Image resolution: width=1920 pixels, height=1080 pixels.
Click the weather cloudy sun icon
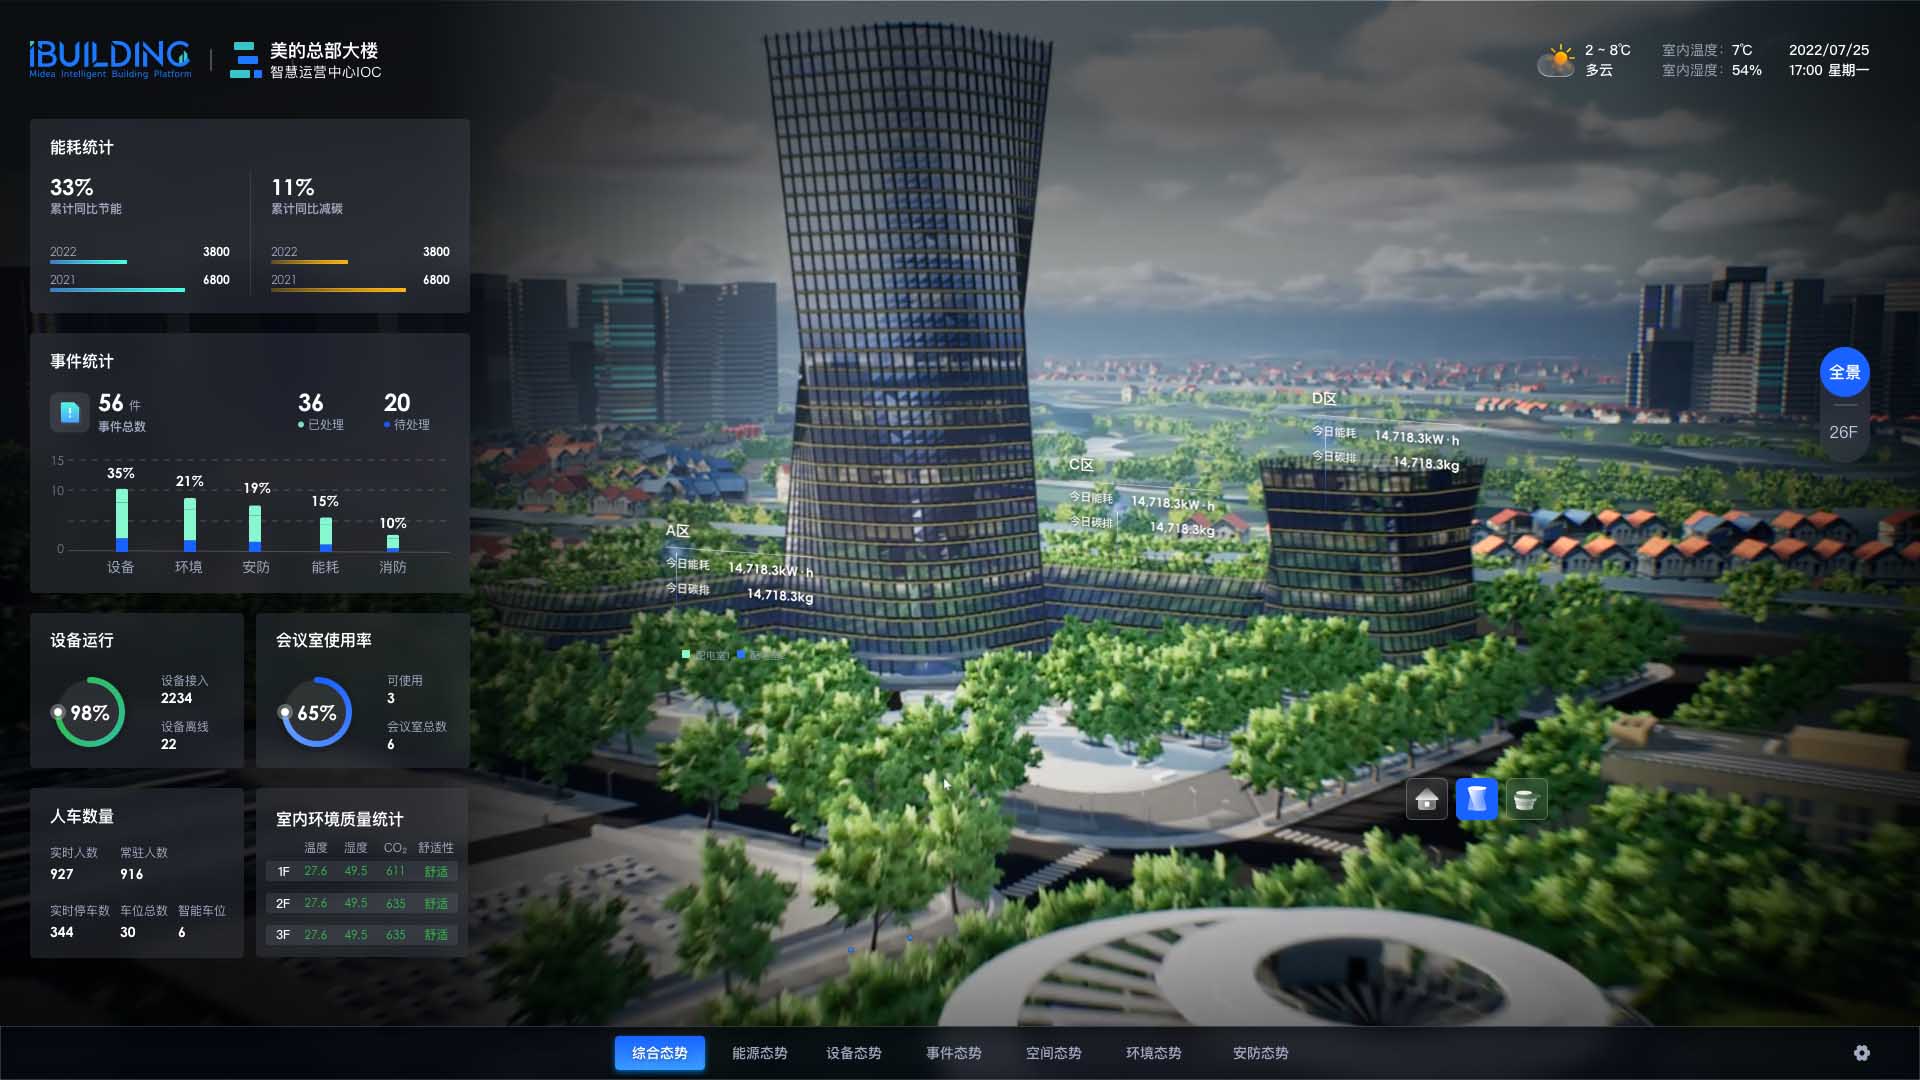(1556, 61)
